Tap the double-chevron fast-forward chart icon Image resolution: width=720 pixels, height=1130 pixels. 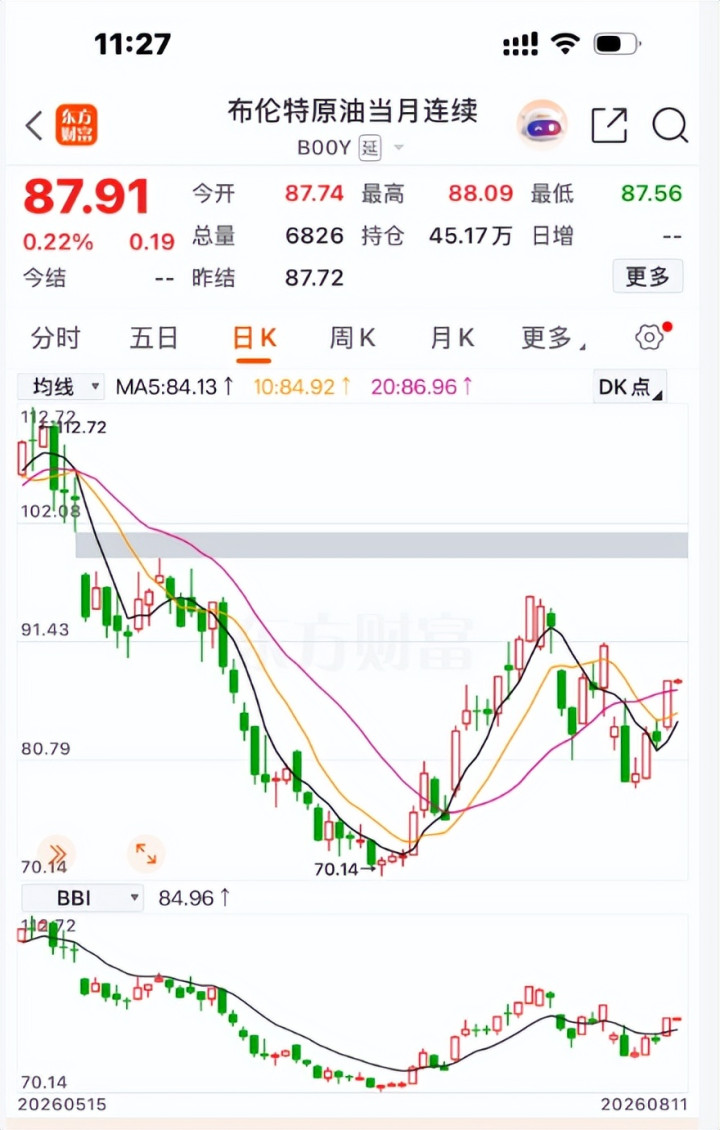[x=56, y=854]
